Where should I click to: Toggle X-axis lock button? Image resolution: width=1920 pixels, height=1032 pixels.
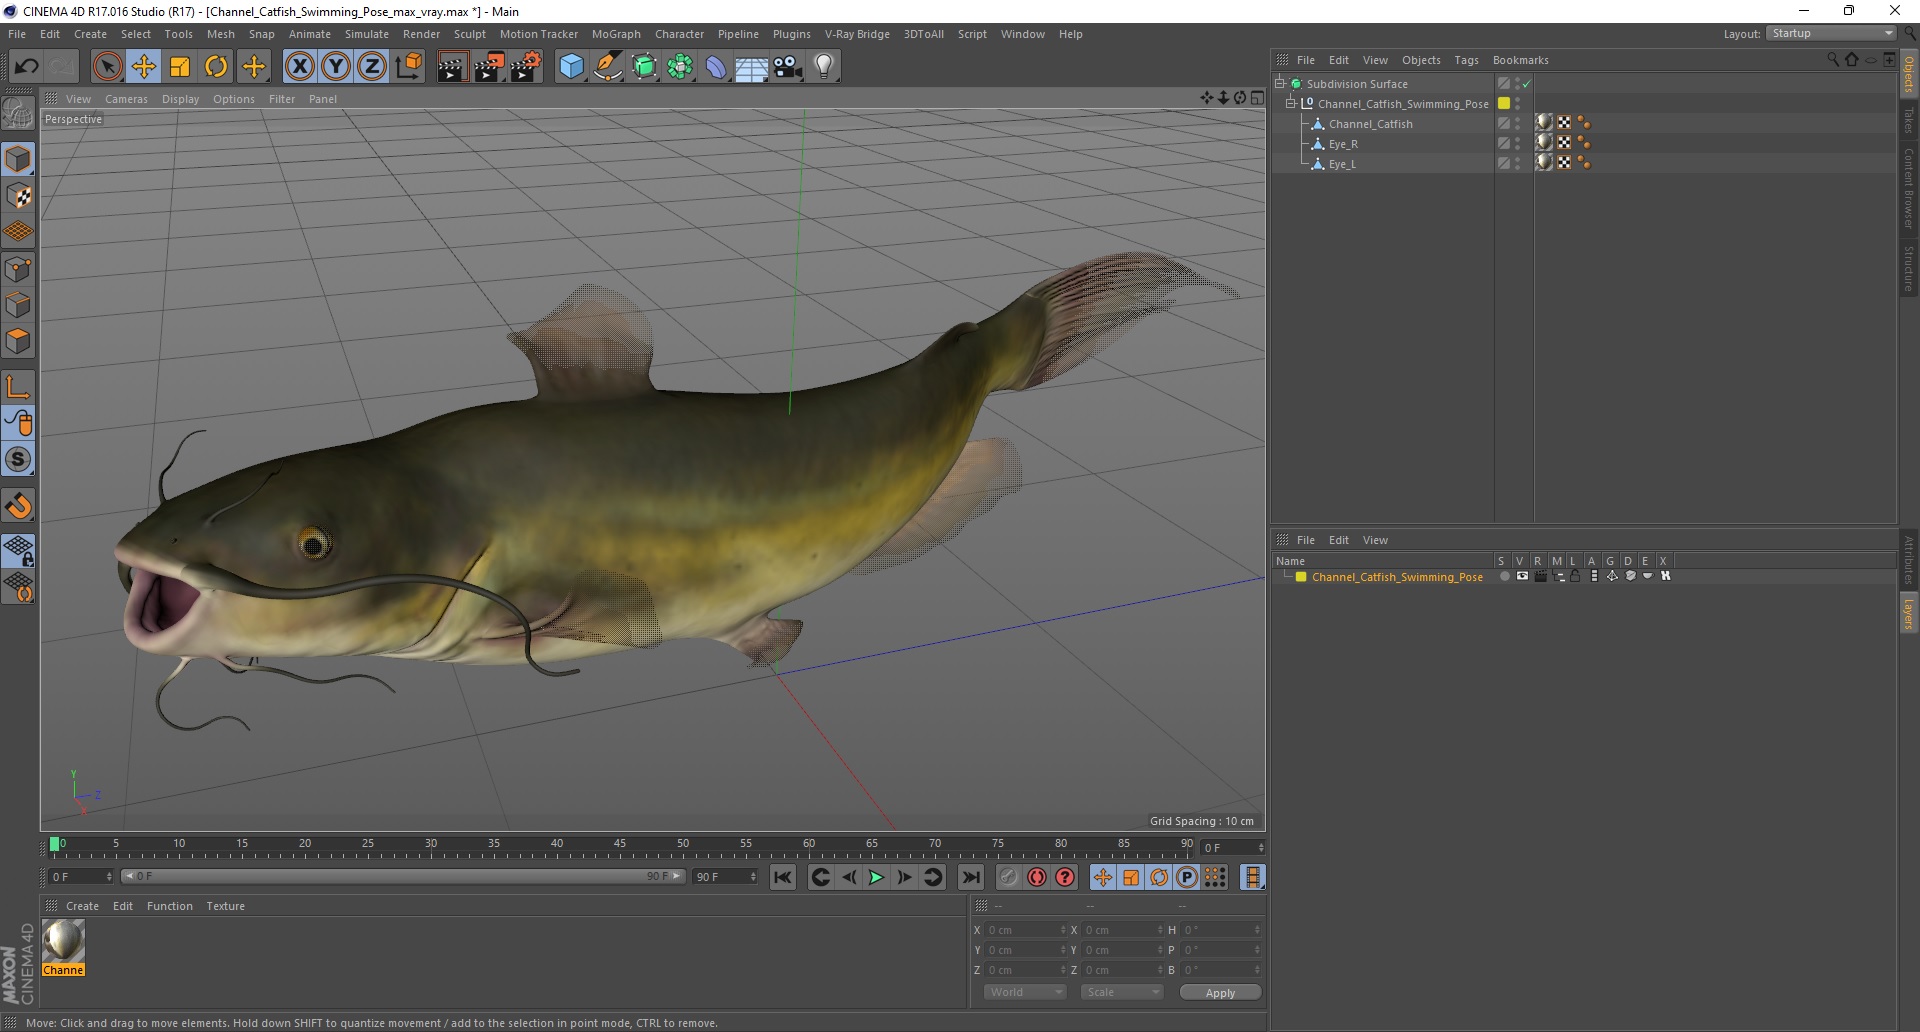[299, 67]
